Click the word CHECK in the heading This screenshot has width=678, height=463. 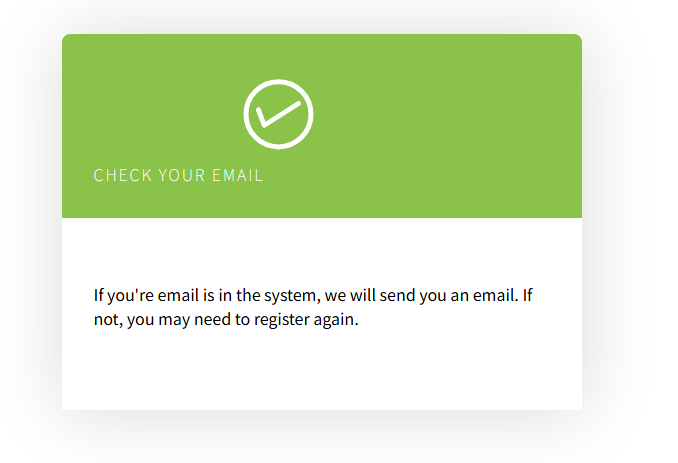coord(123,176)
